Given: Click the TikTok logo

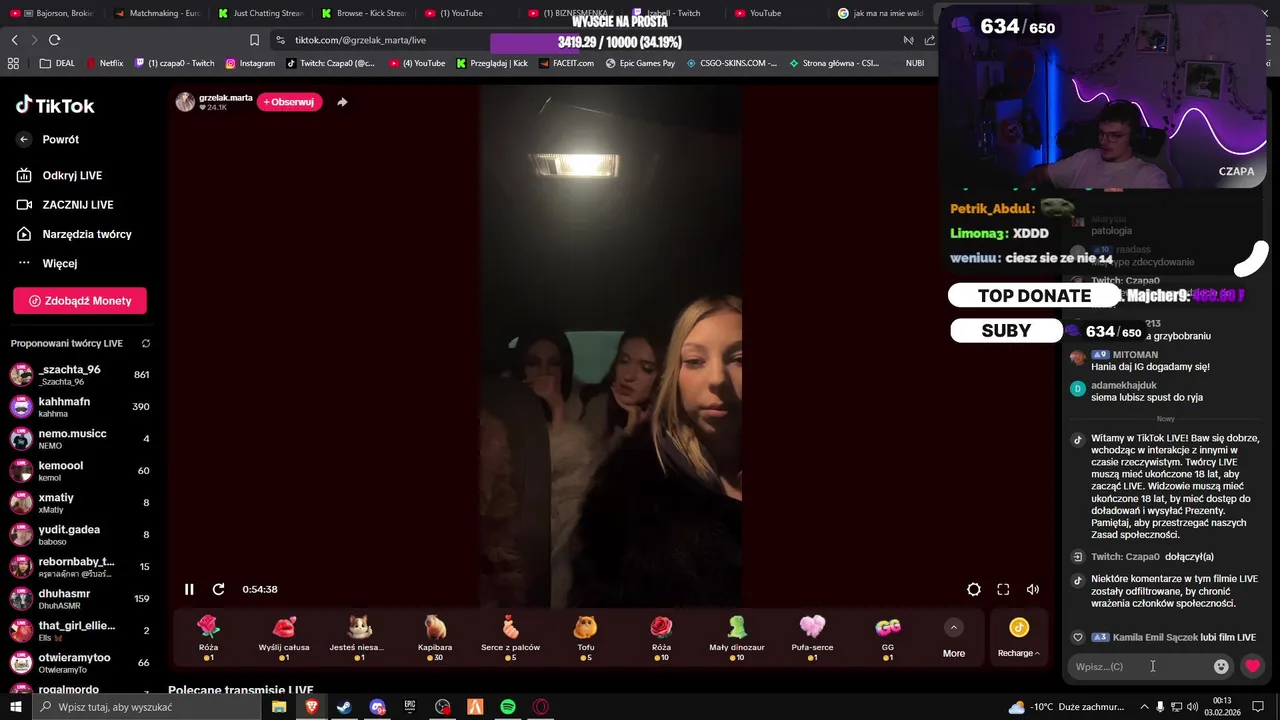Looking at the screenshot, I should pos(55,105).
